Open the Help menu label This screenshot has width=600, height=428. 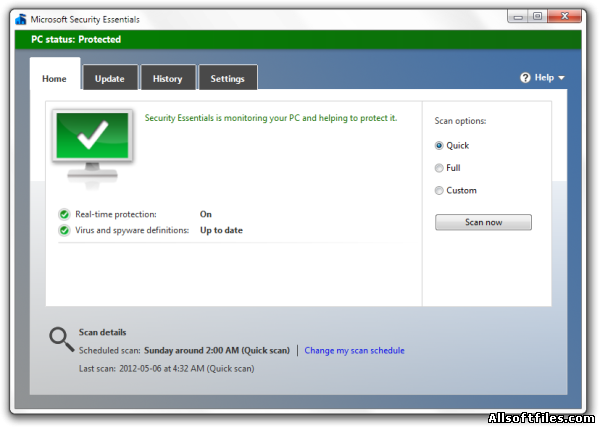pos(544,78)
